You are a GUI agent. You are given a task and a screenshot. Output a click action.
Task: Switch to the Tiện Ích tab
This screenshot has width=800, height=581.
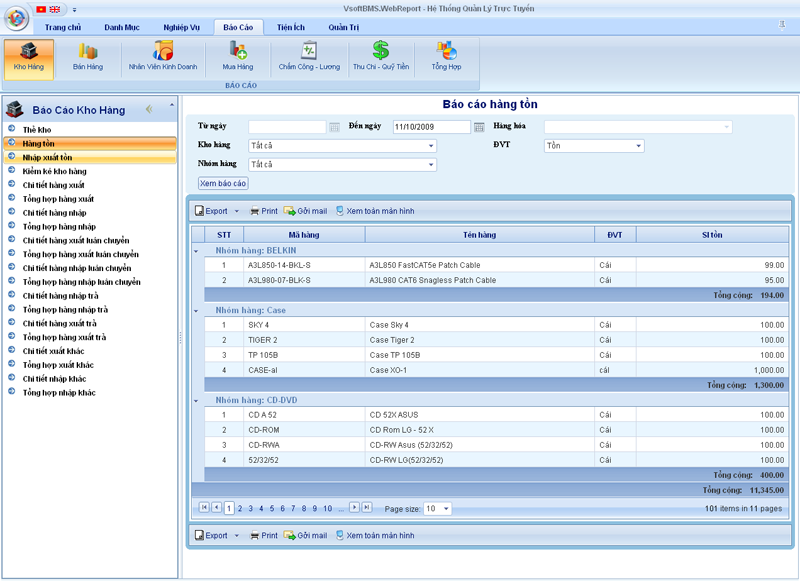coord(291,27)
